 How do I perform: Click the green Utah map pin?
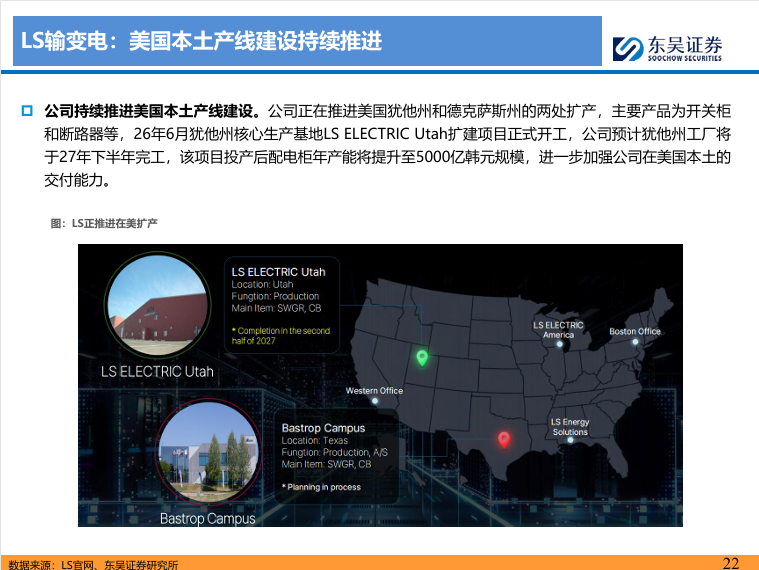(422, 358)
